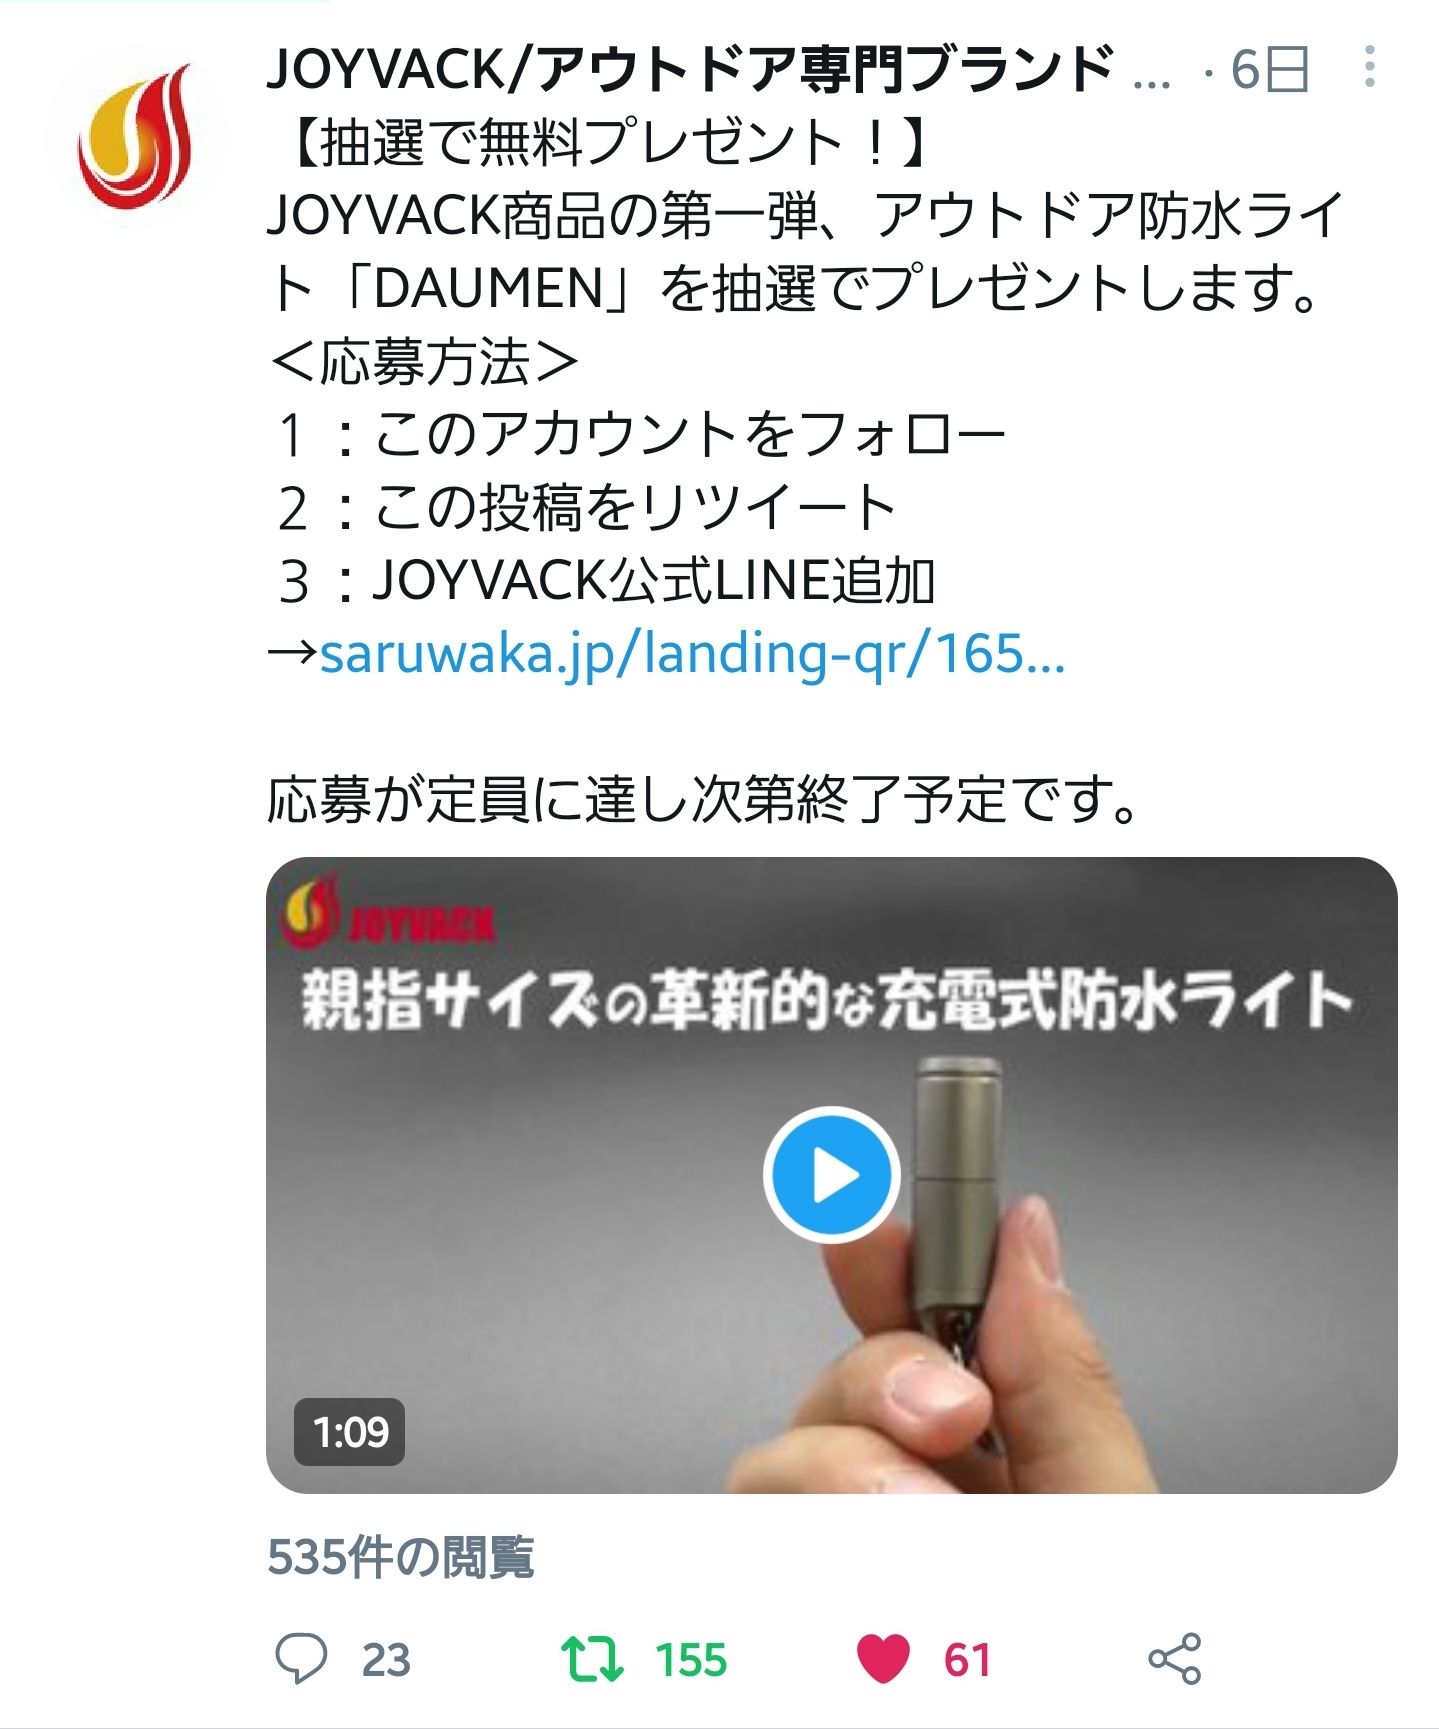
Task: Click the 155 retweet count
Action: (691, 1660)
